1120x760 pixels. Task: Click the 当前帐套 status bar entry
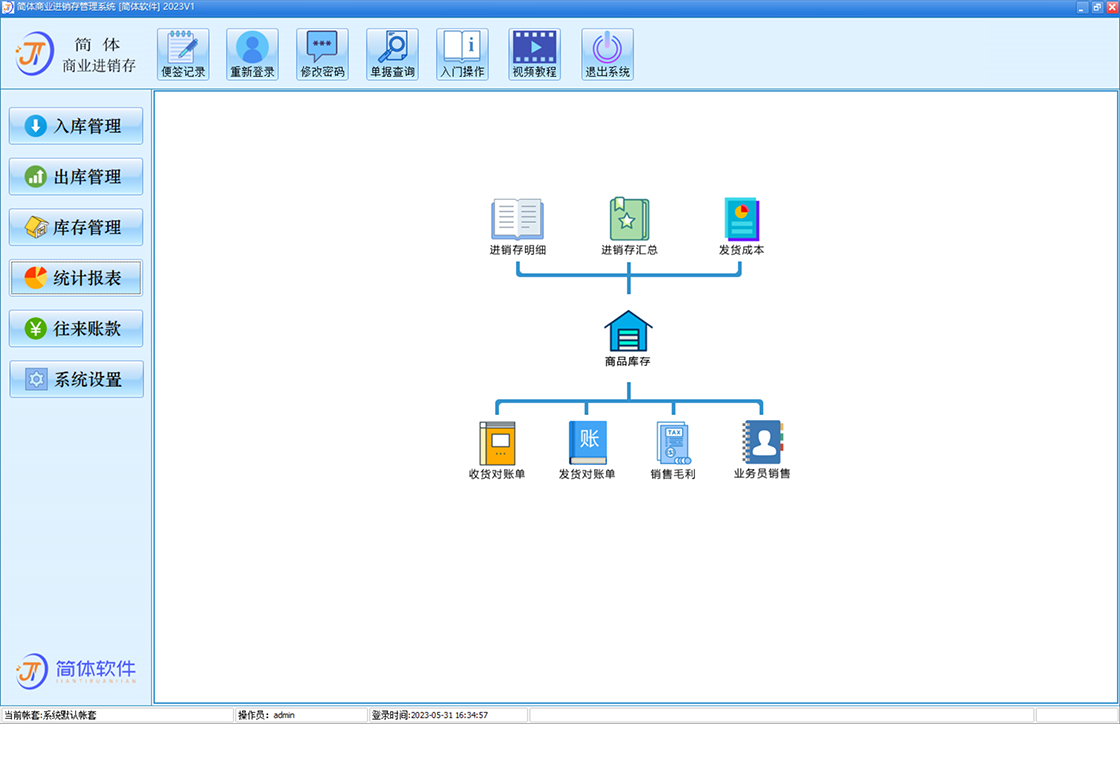tap(118, 715)
